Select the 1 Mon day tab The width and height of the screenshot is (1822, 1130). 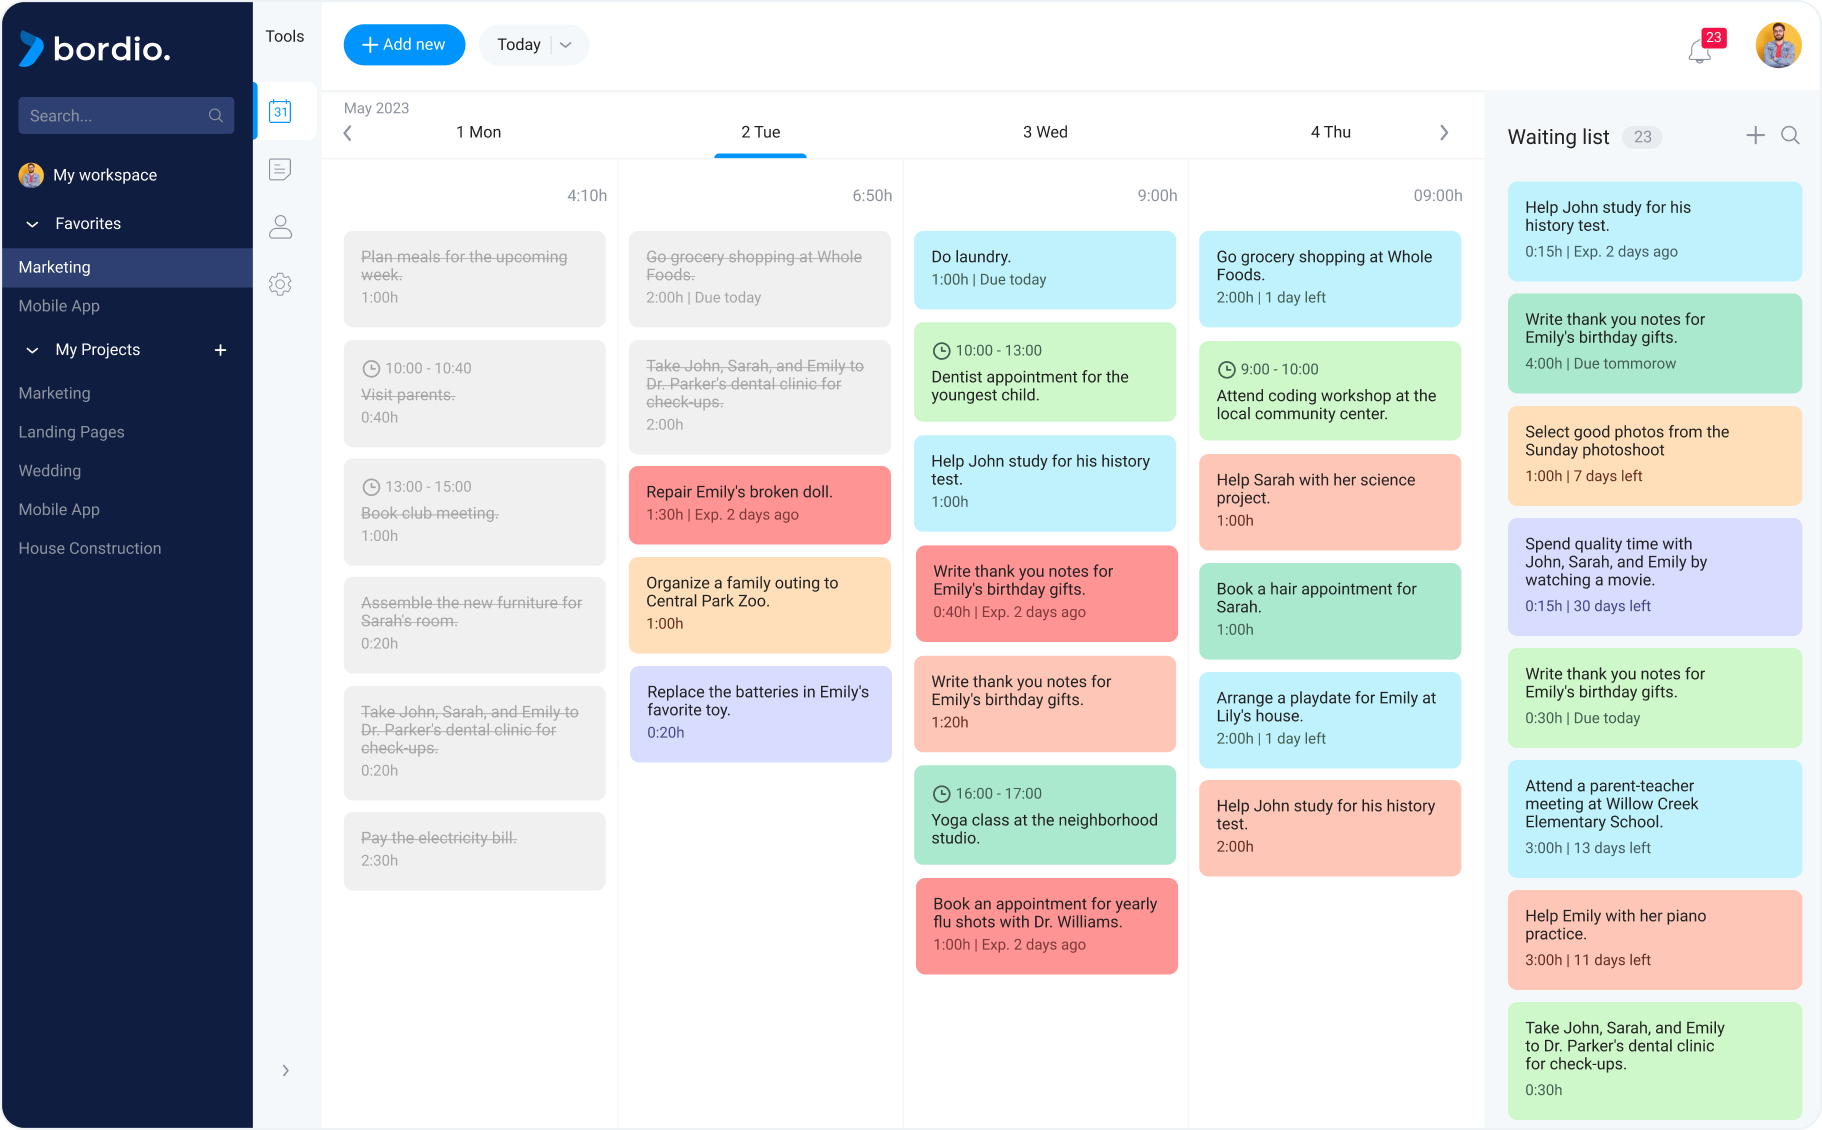coord(478,132)
